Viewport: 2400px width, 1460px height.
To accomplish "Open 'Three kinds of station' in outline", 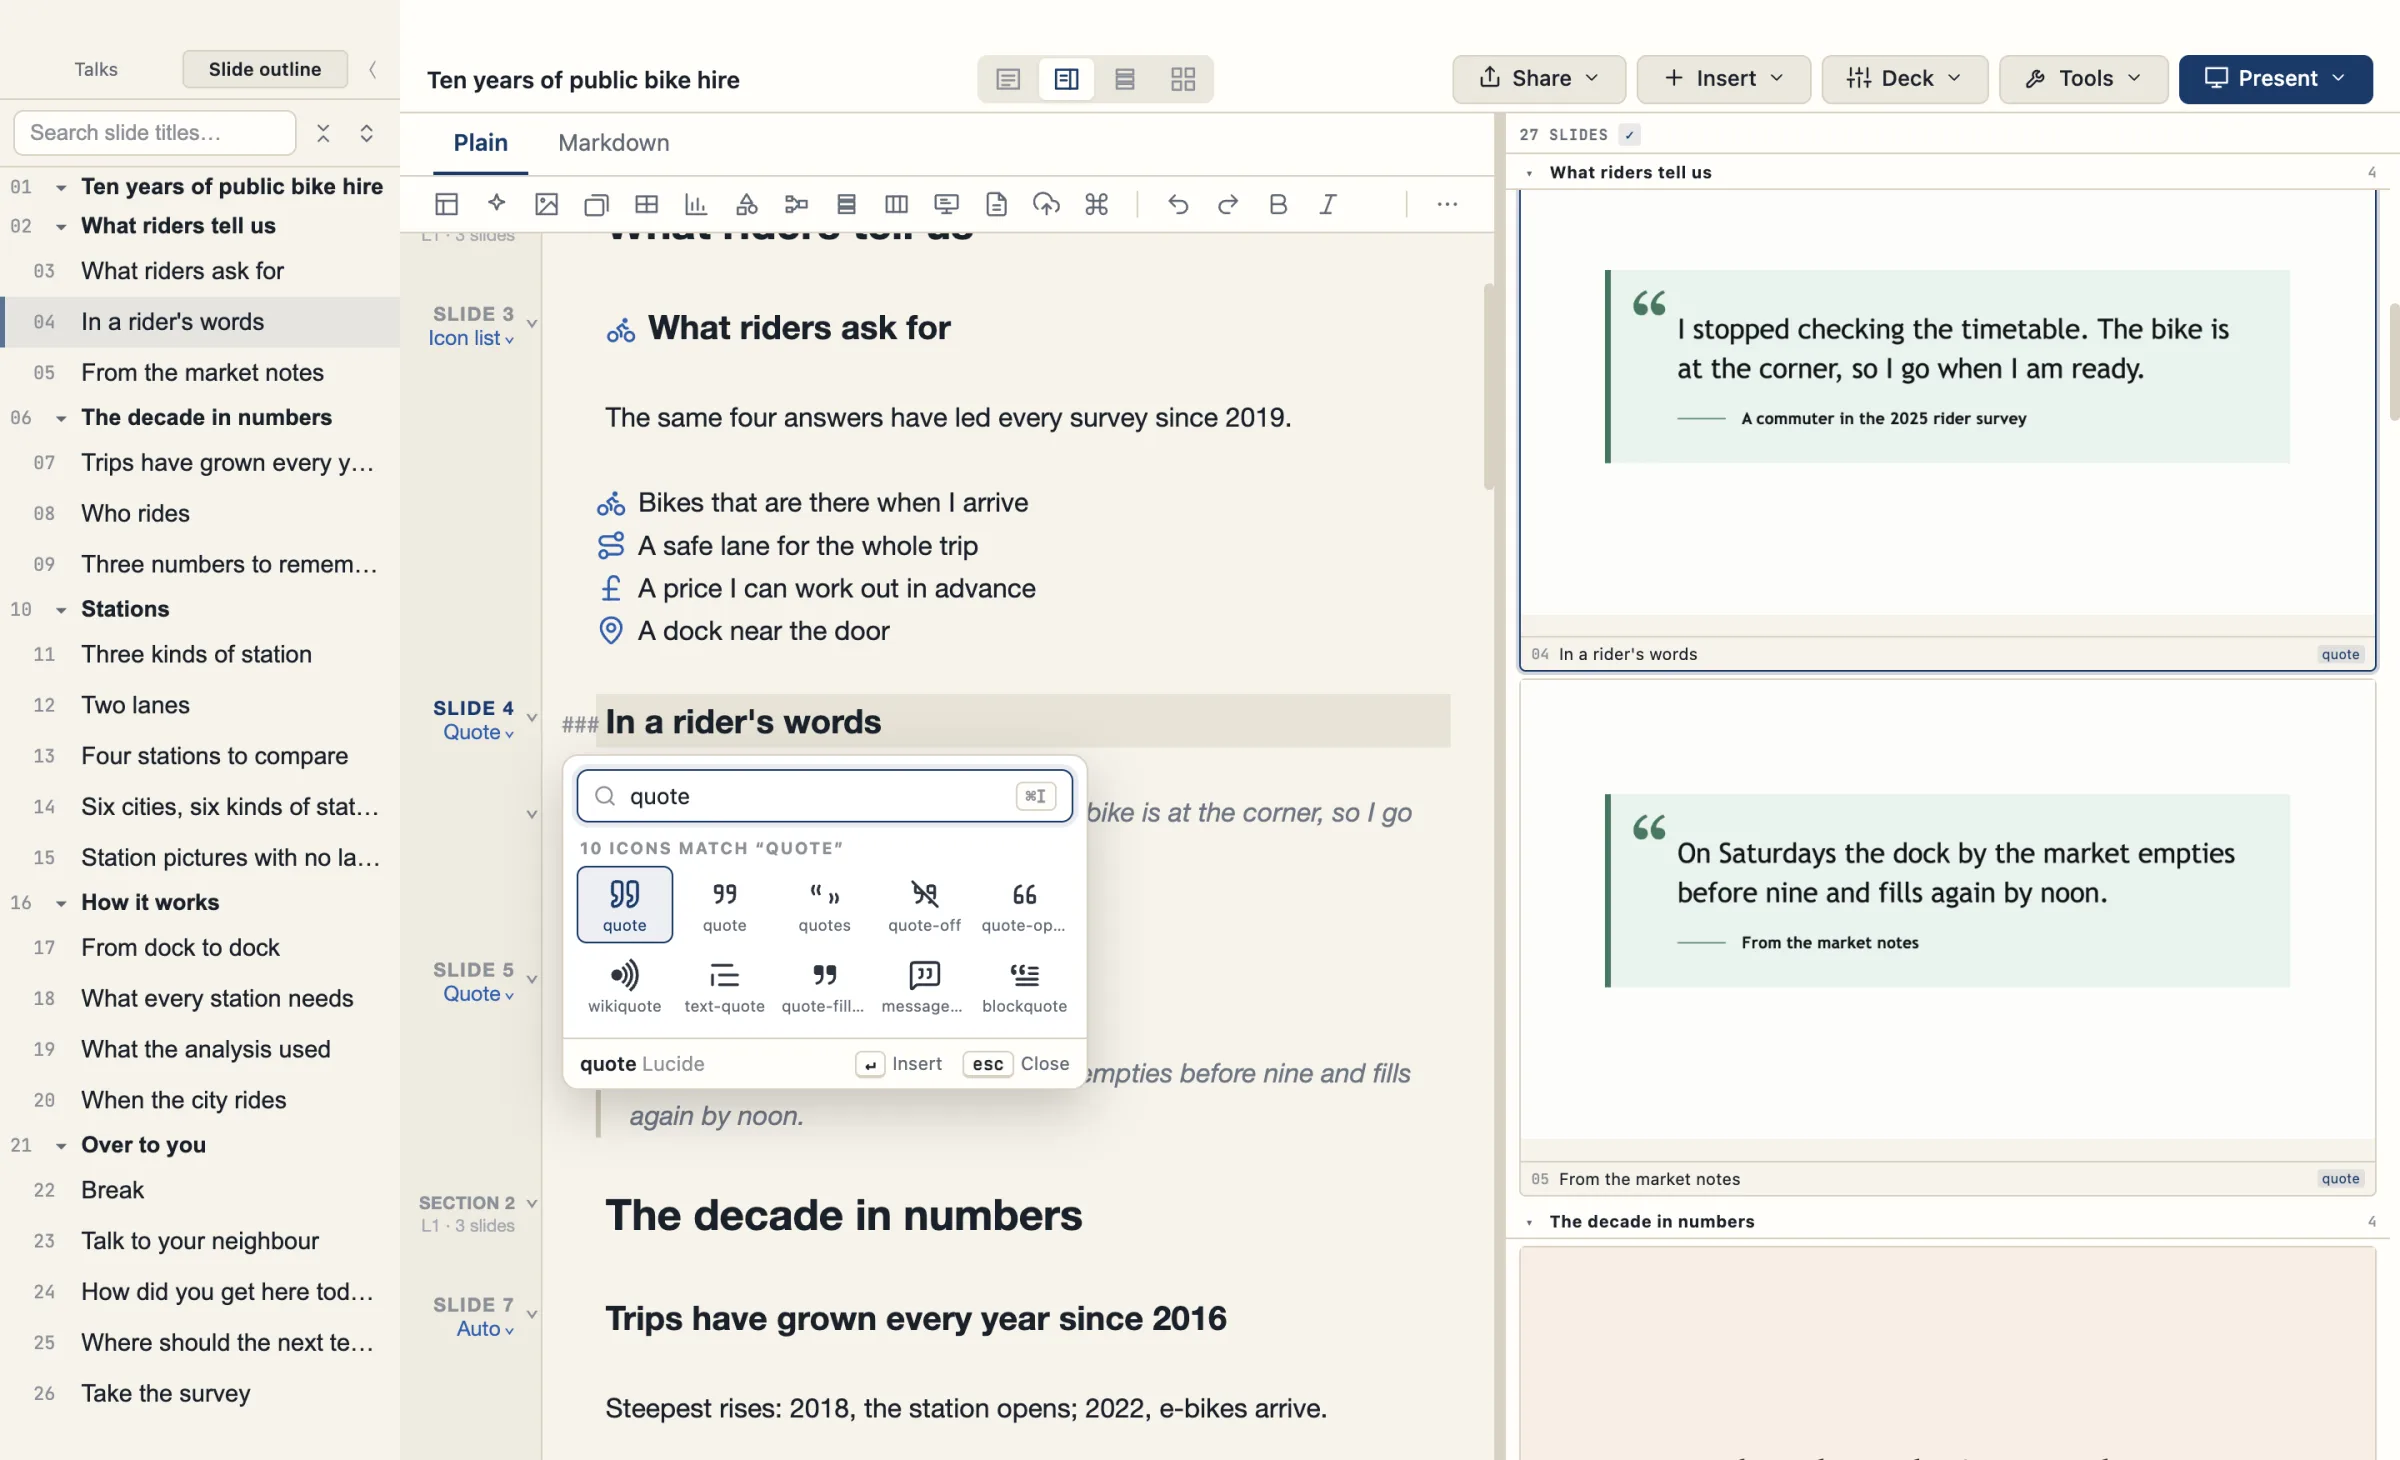I will coord(200,654).
